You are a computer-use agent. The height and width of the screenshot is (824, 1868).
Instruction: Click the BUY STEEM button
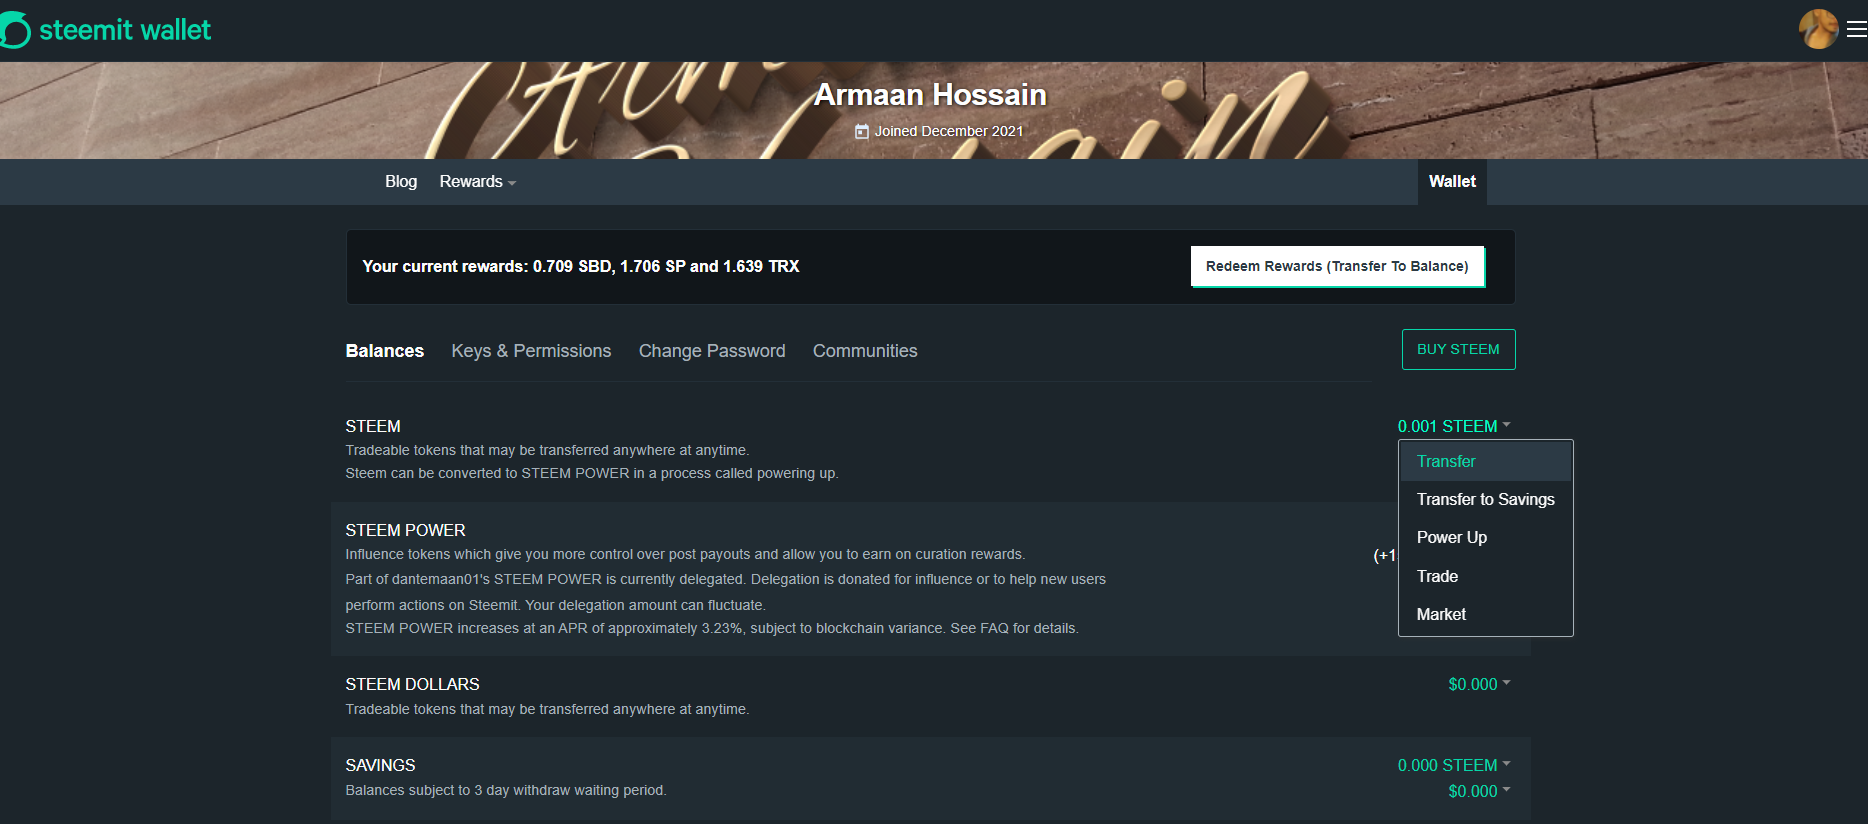pyautogui.click(x=1458, y=350)
